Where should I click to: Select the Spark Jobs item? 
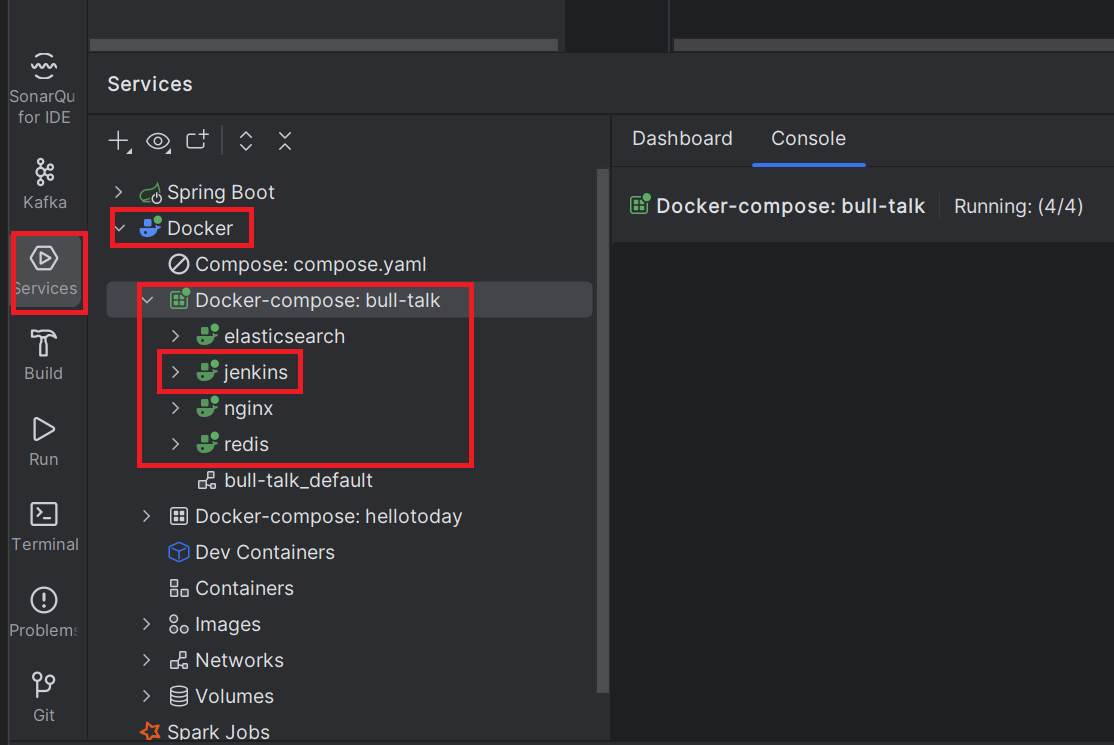click(205, 732)
